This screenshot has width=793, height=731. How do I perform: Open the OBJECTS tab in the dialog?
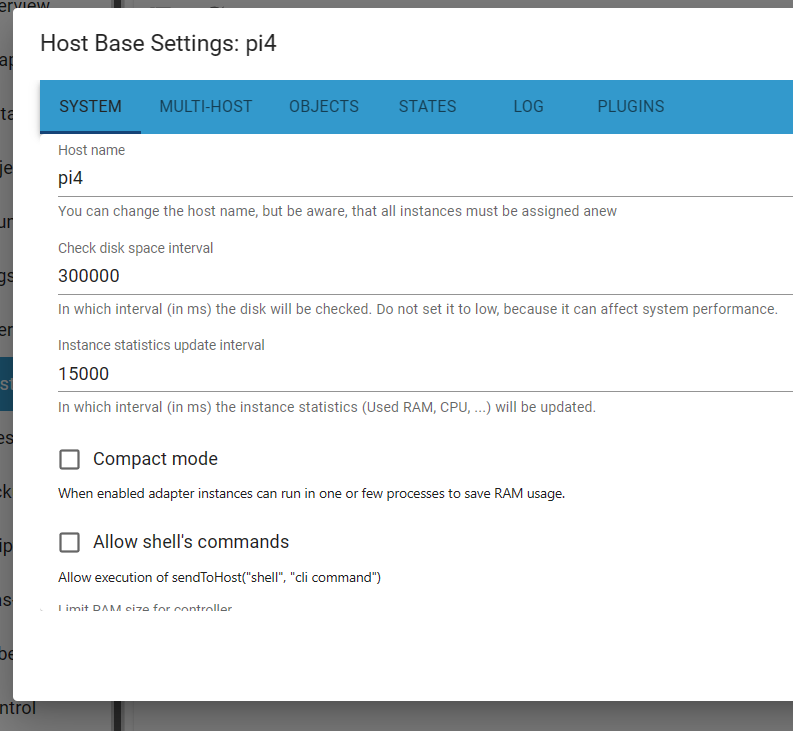pos(324,107)
